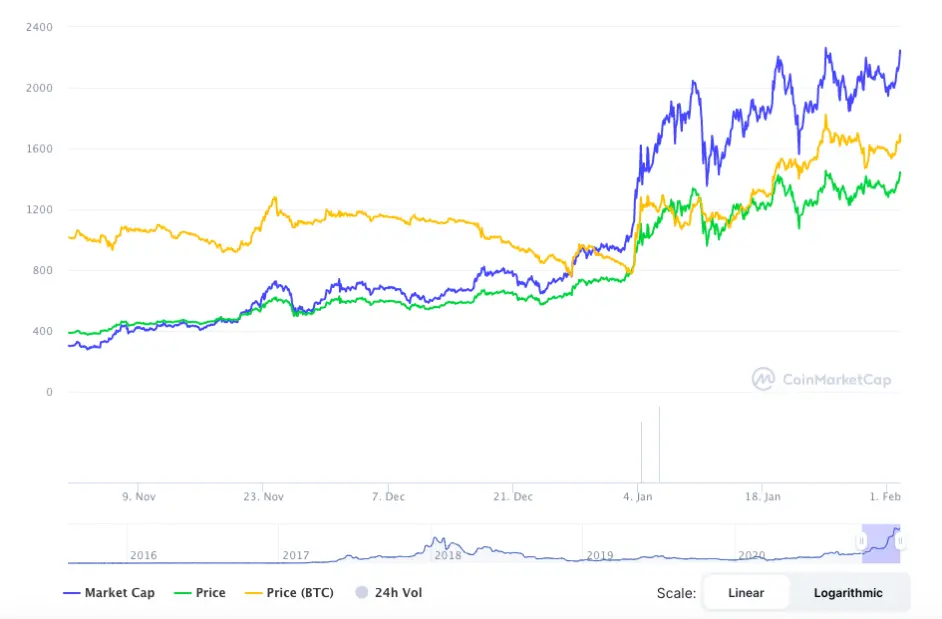Toggle the Market Cap series legend

(109, 593)
